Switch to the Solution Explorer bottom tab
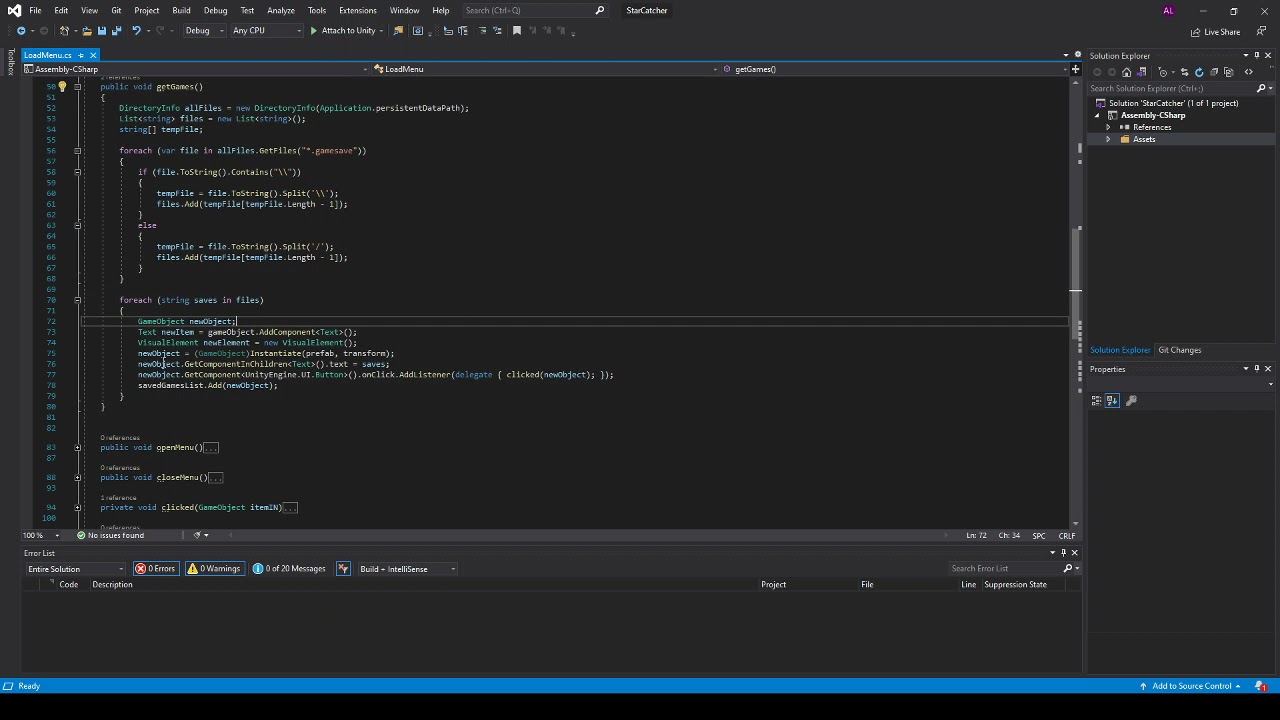 click(1120, 351)
